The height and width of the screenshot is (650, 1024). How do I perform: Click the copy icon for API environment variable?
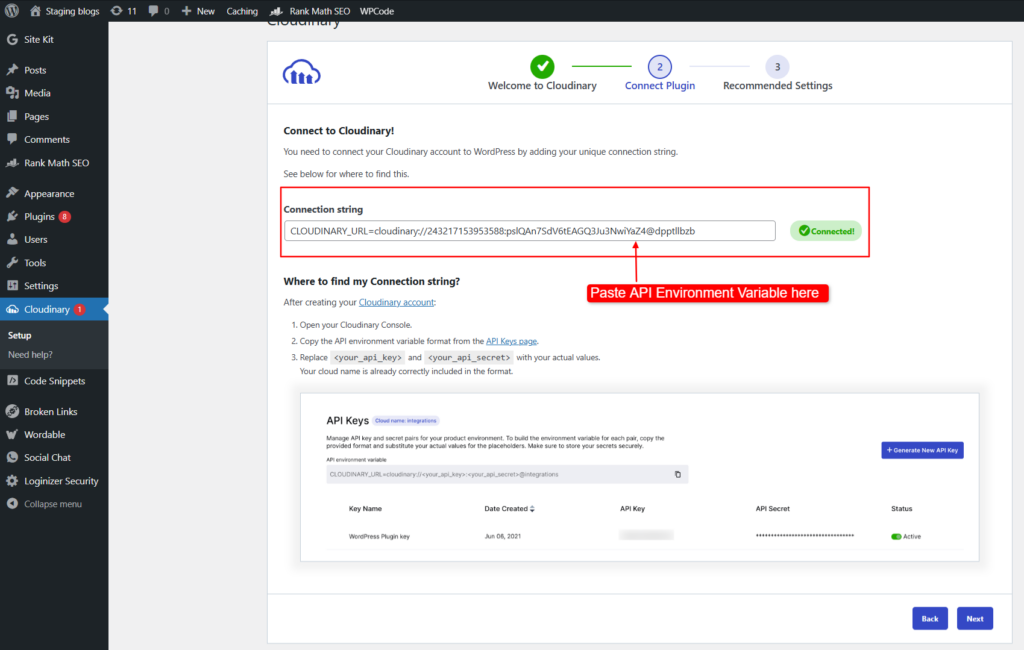(678, 474)
